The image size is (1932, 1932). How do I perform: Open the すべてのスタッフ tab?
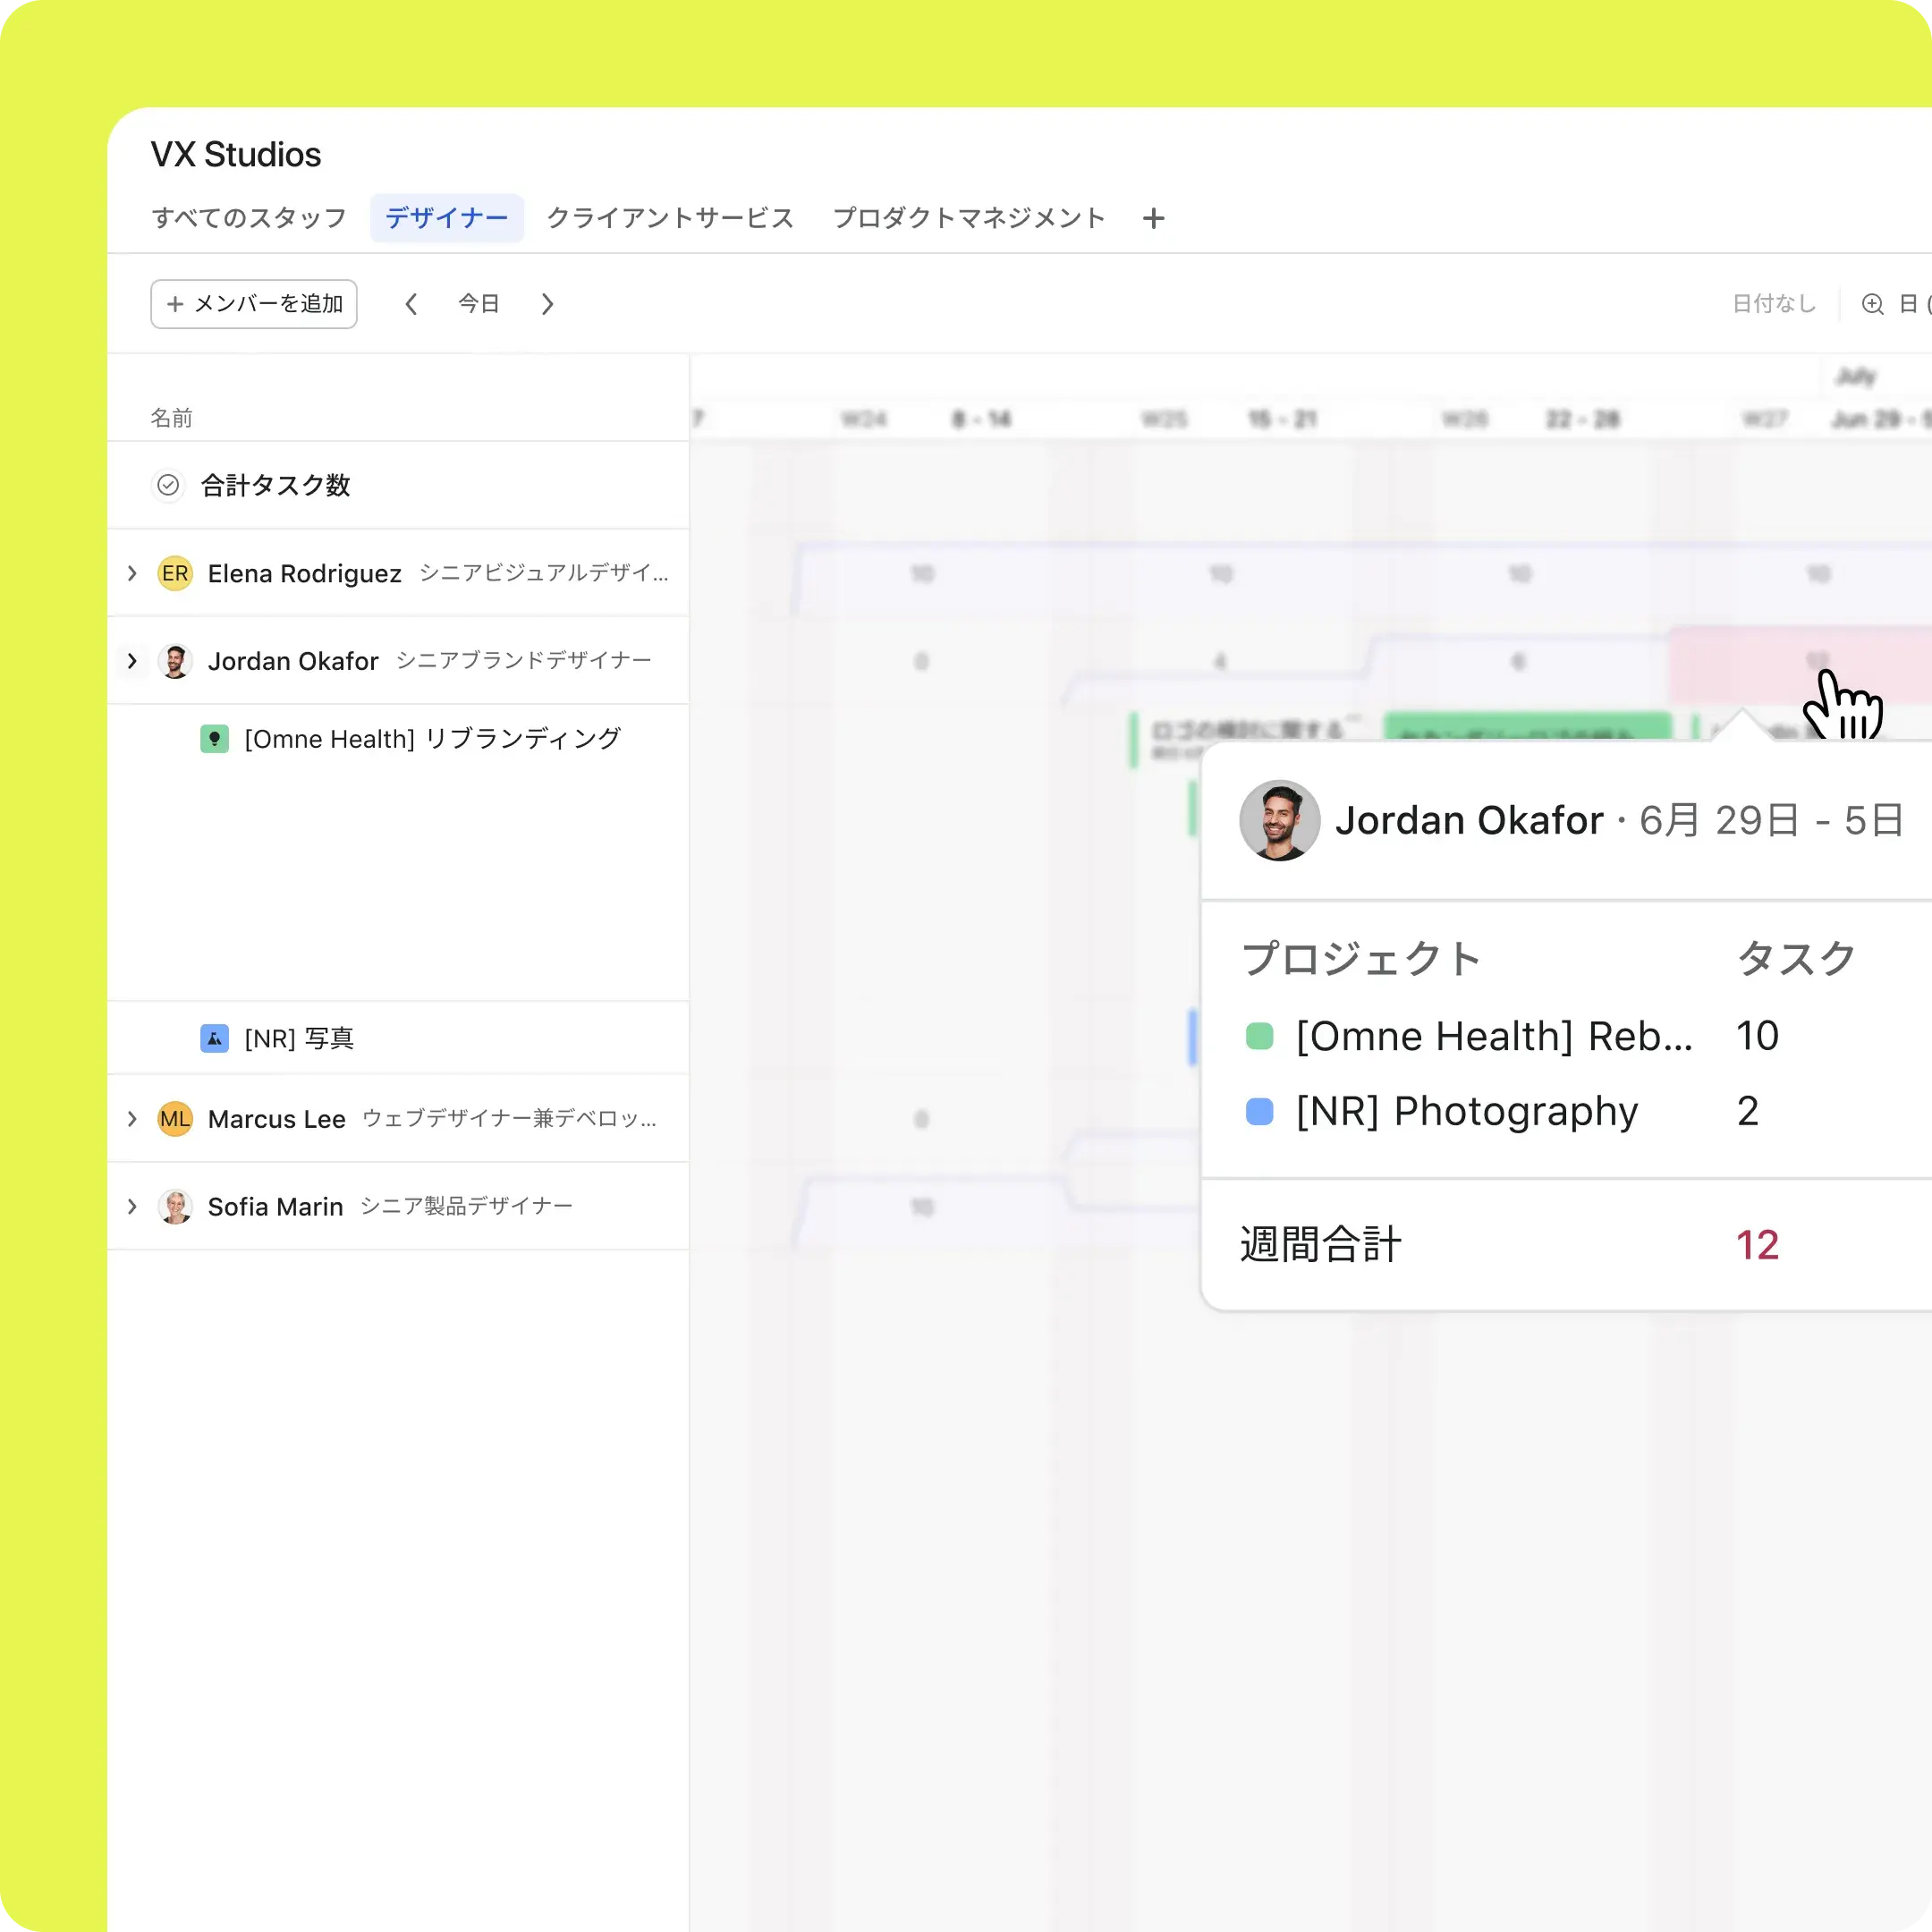pyautogui.click(x=249, y=218)
